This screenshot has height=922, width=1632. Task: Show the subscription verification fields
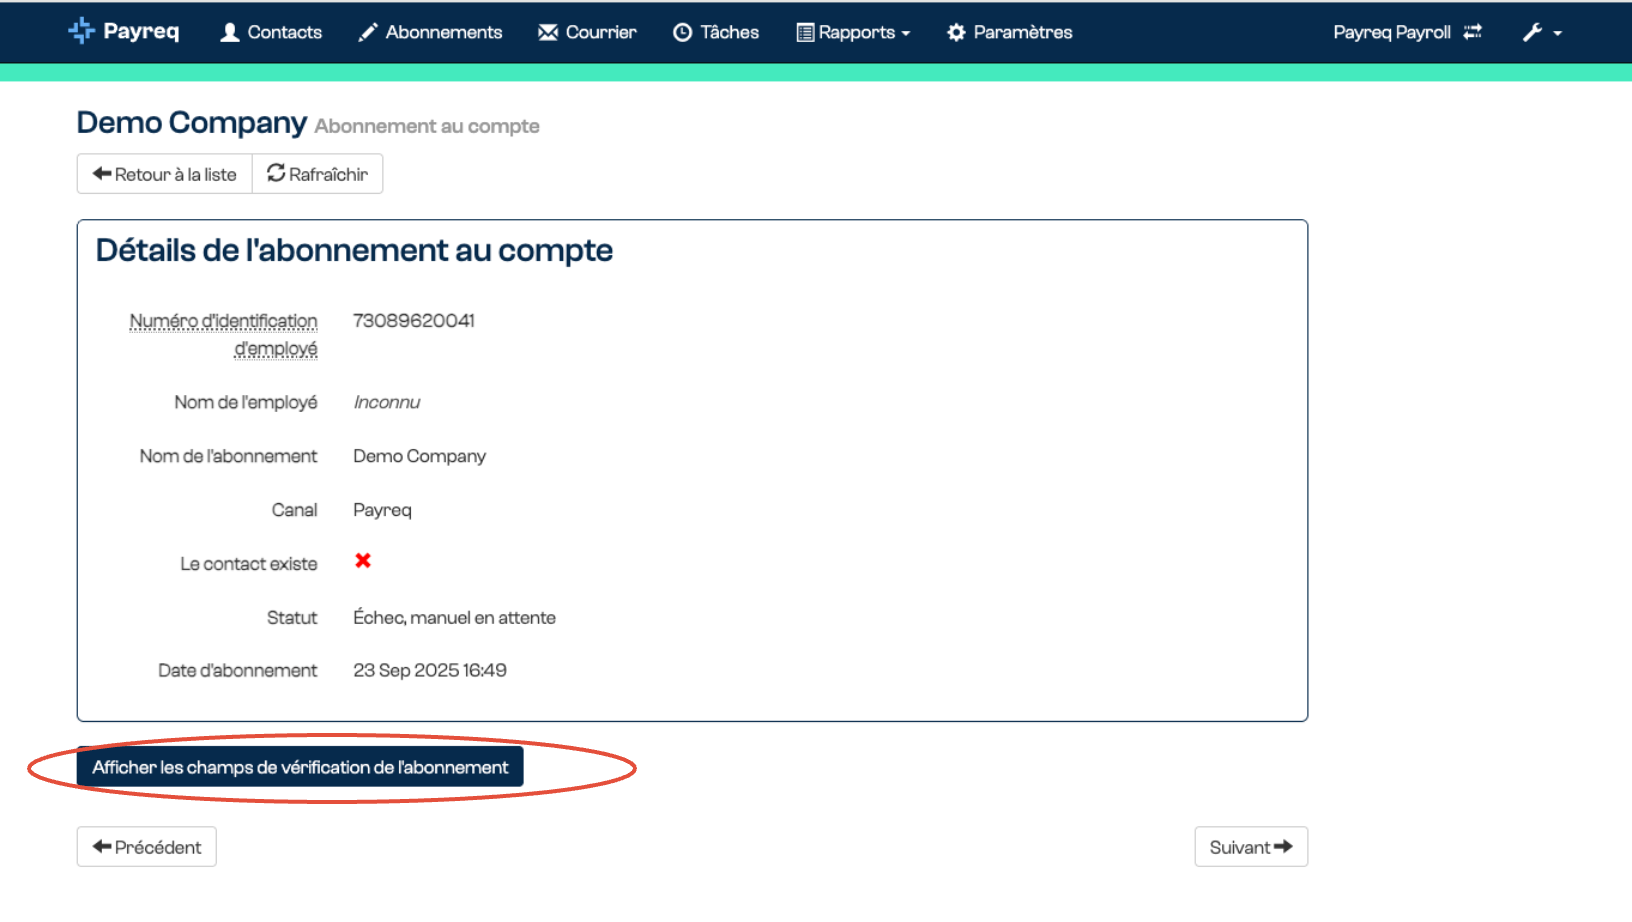[x=300, y=767]
